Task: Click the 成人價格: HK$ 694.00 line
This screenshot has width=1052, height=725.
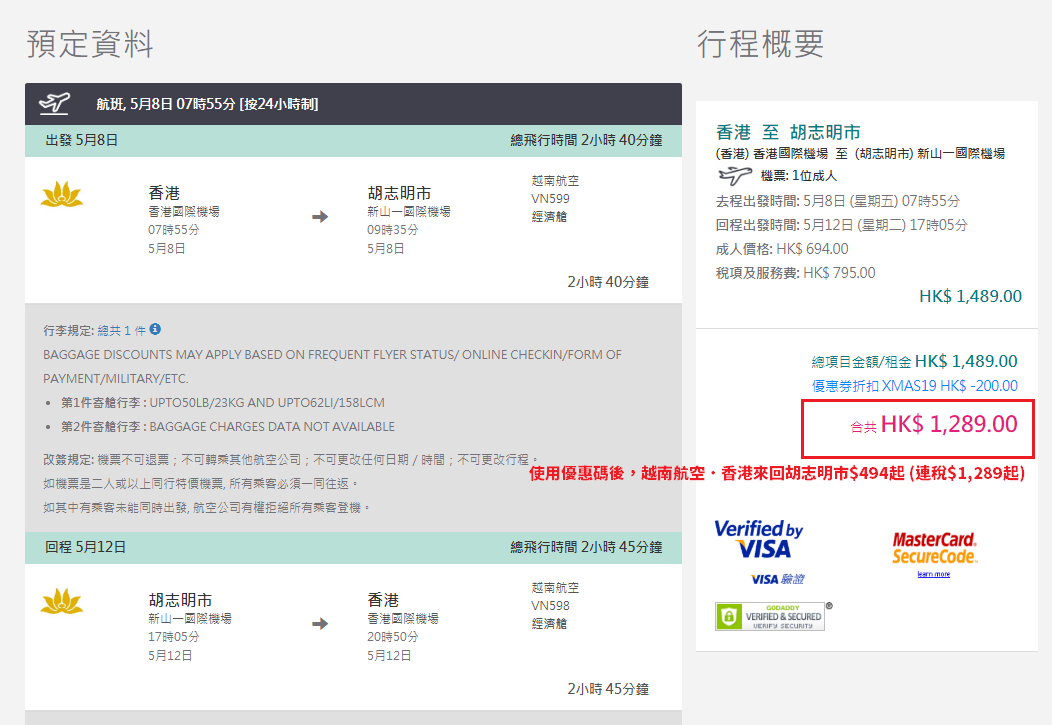Action: click(782, 249)
